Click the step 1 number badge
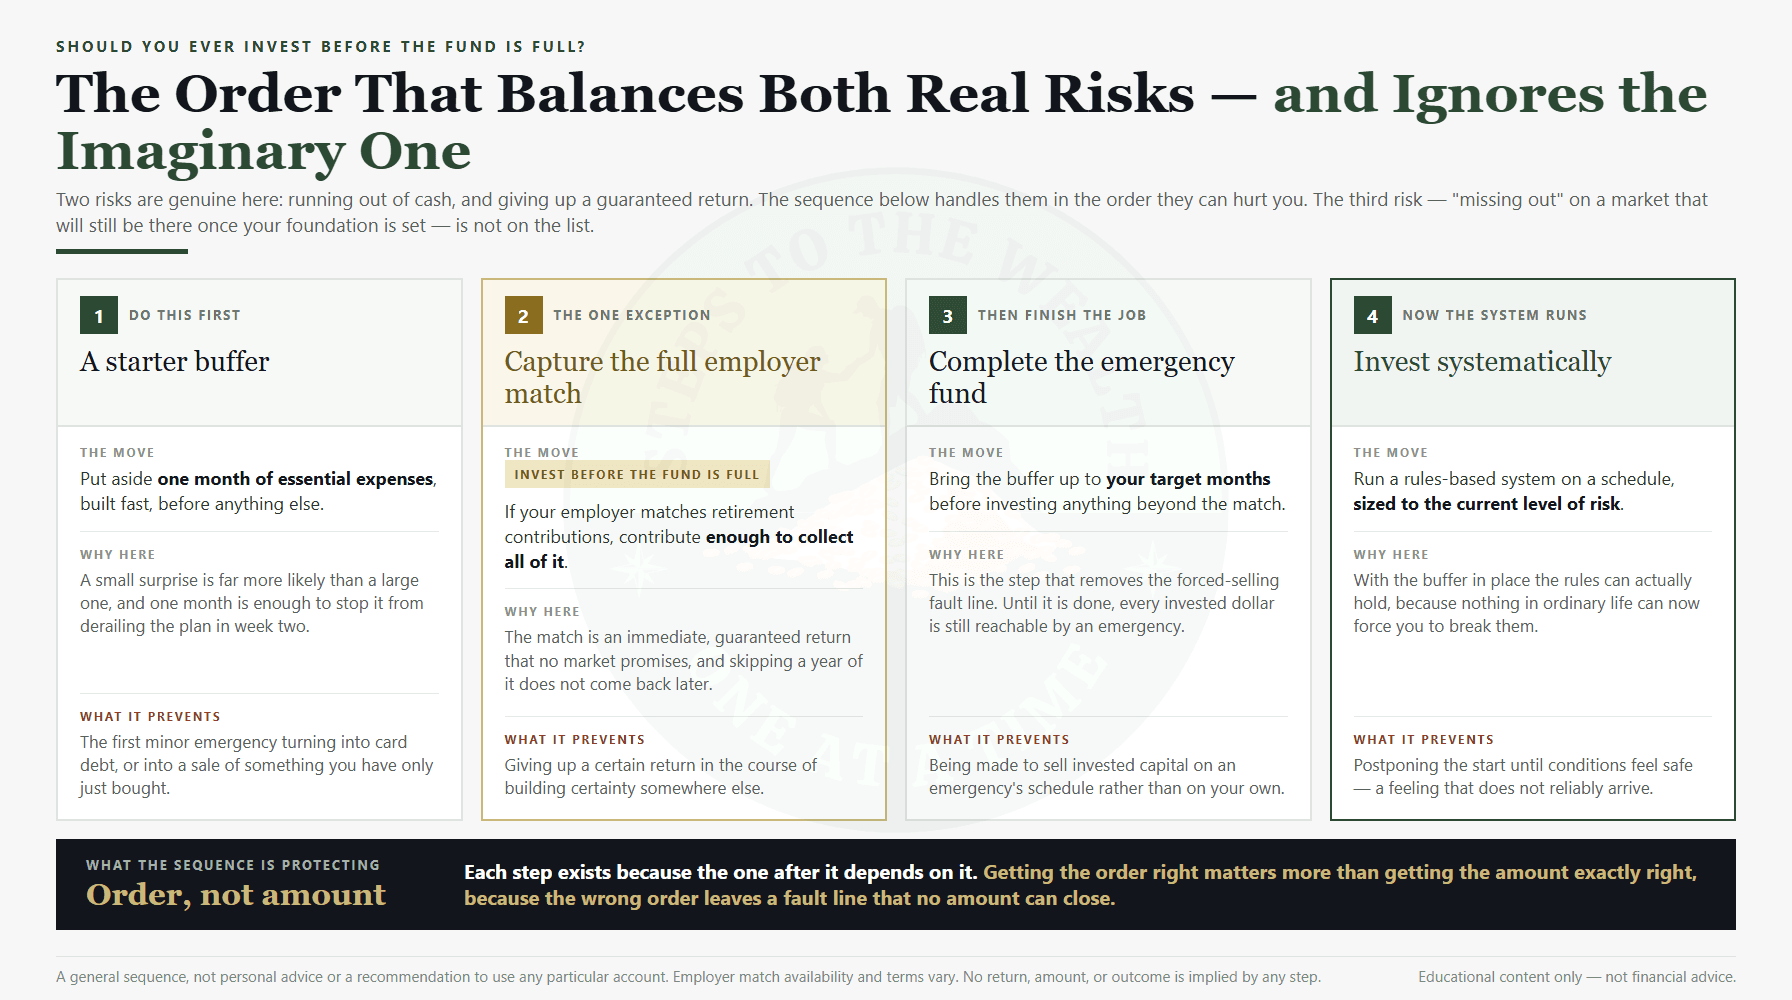The image size is (1792, 1000). pyautogui.click(x=99, y=316)
